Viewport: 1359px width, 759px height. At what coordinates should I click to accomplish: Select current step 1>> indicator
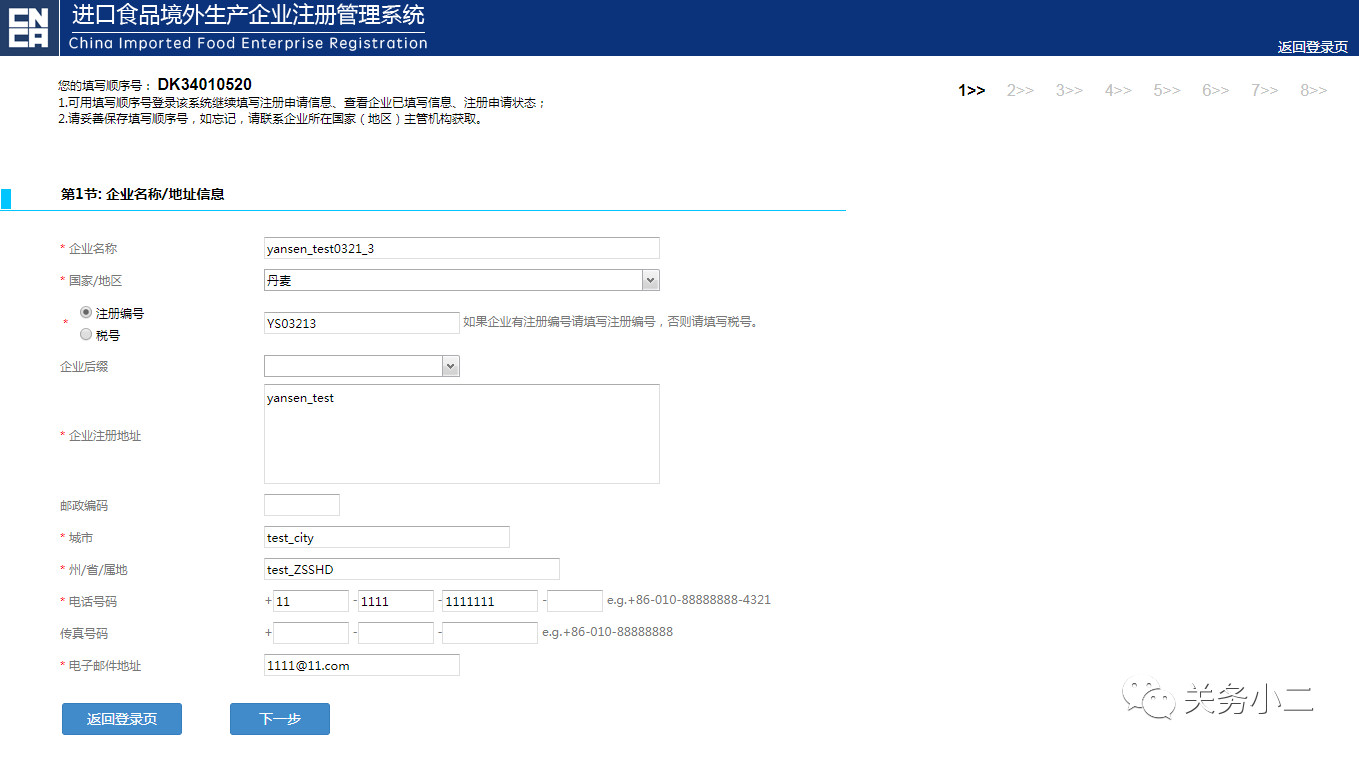(x=971, y=90)
